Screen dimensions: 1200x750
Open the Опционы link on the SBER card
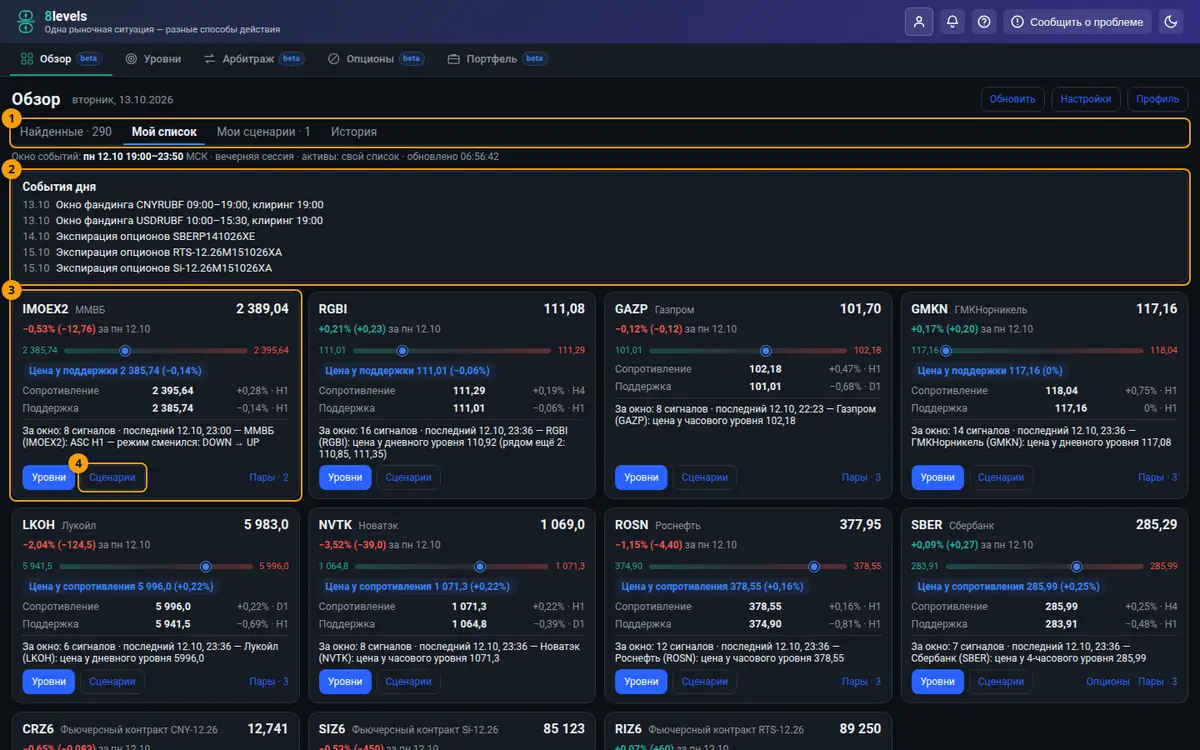pyautogui.click(x=1108, y=682)
